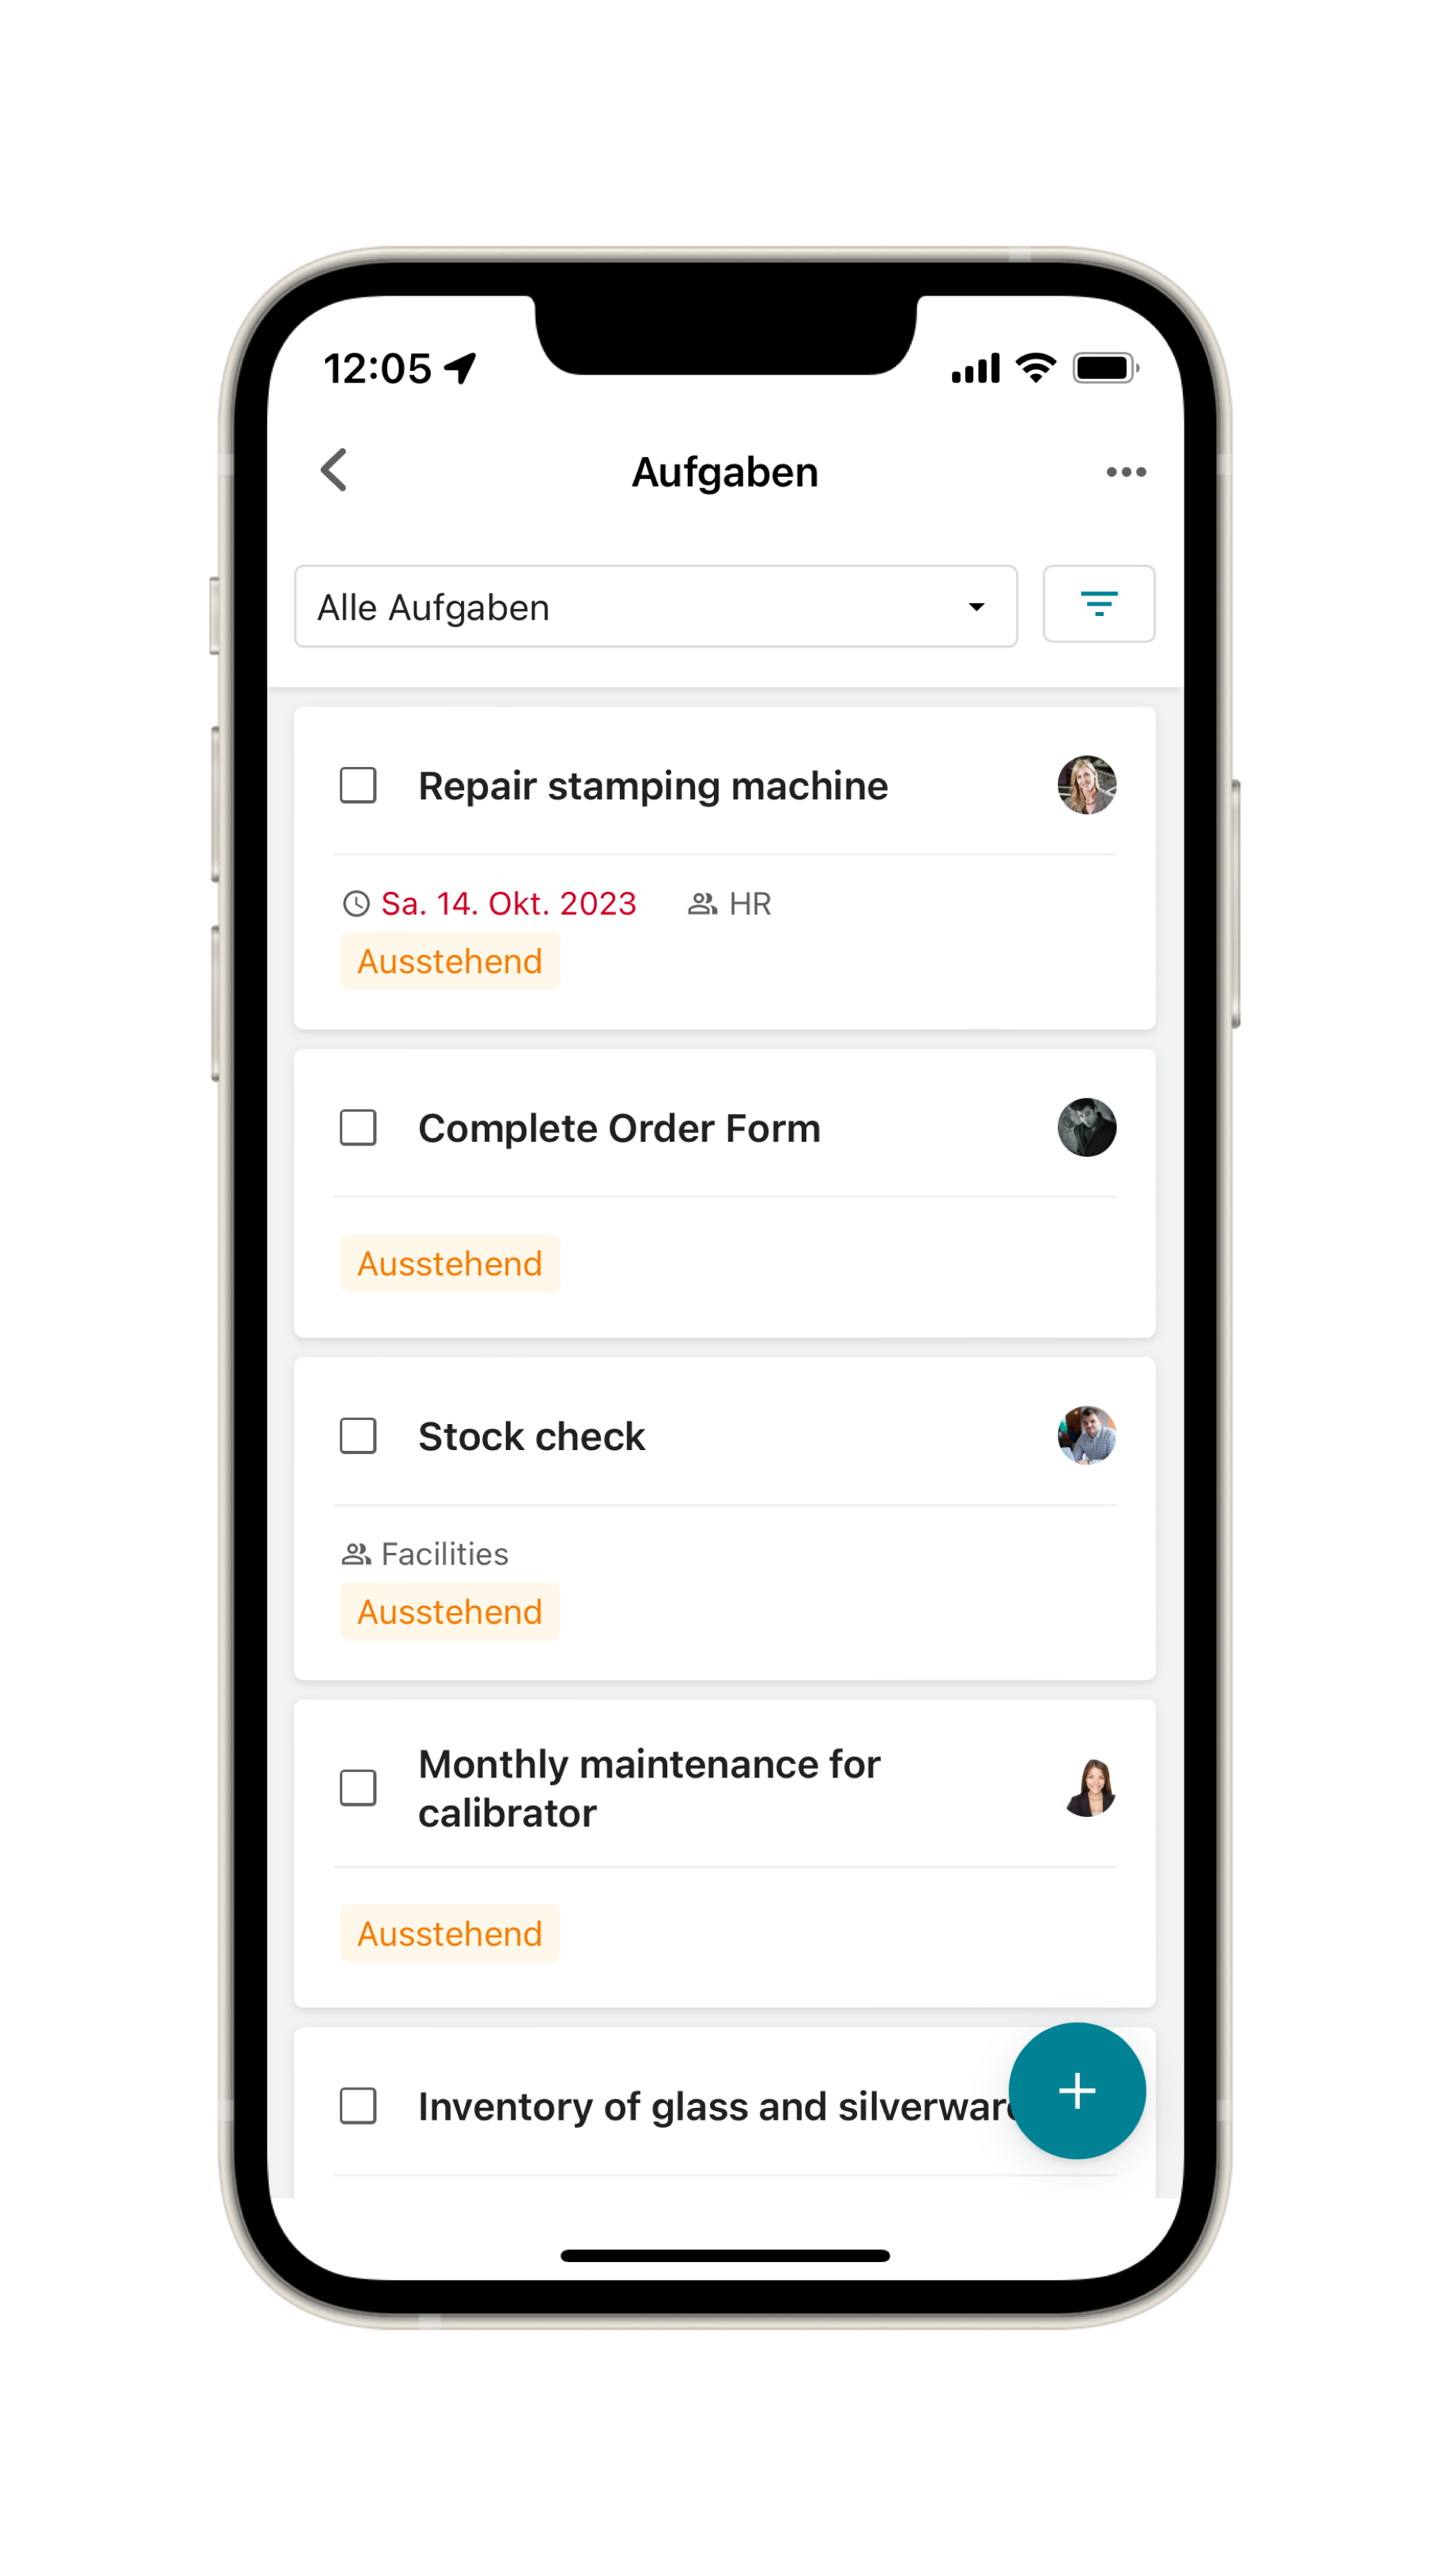Open assignee avatar on Monthly maintenance task
The image size is (1450, 2576).
click(x=1087, y=1787)
